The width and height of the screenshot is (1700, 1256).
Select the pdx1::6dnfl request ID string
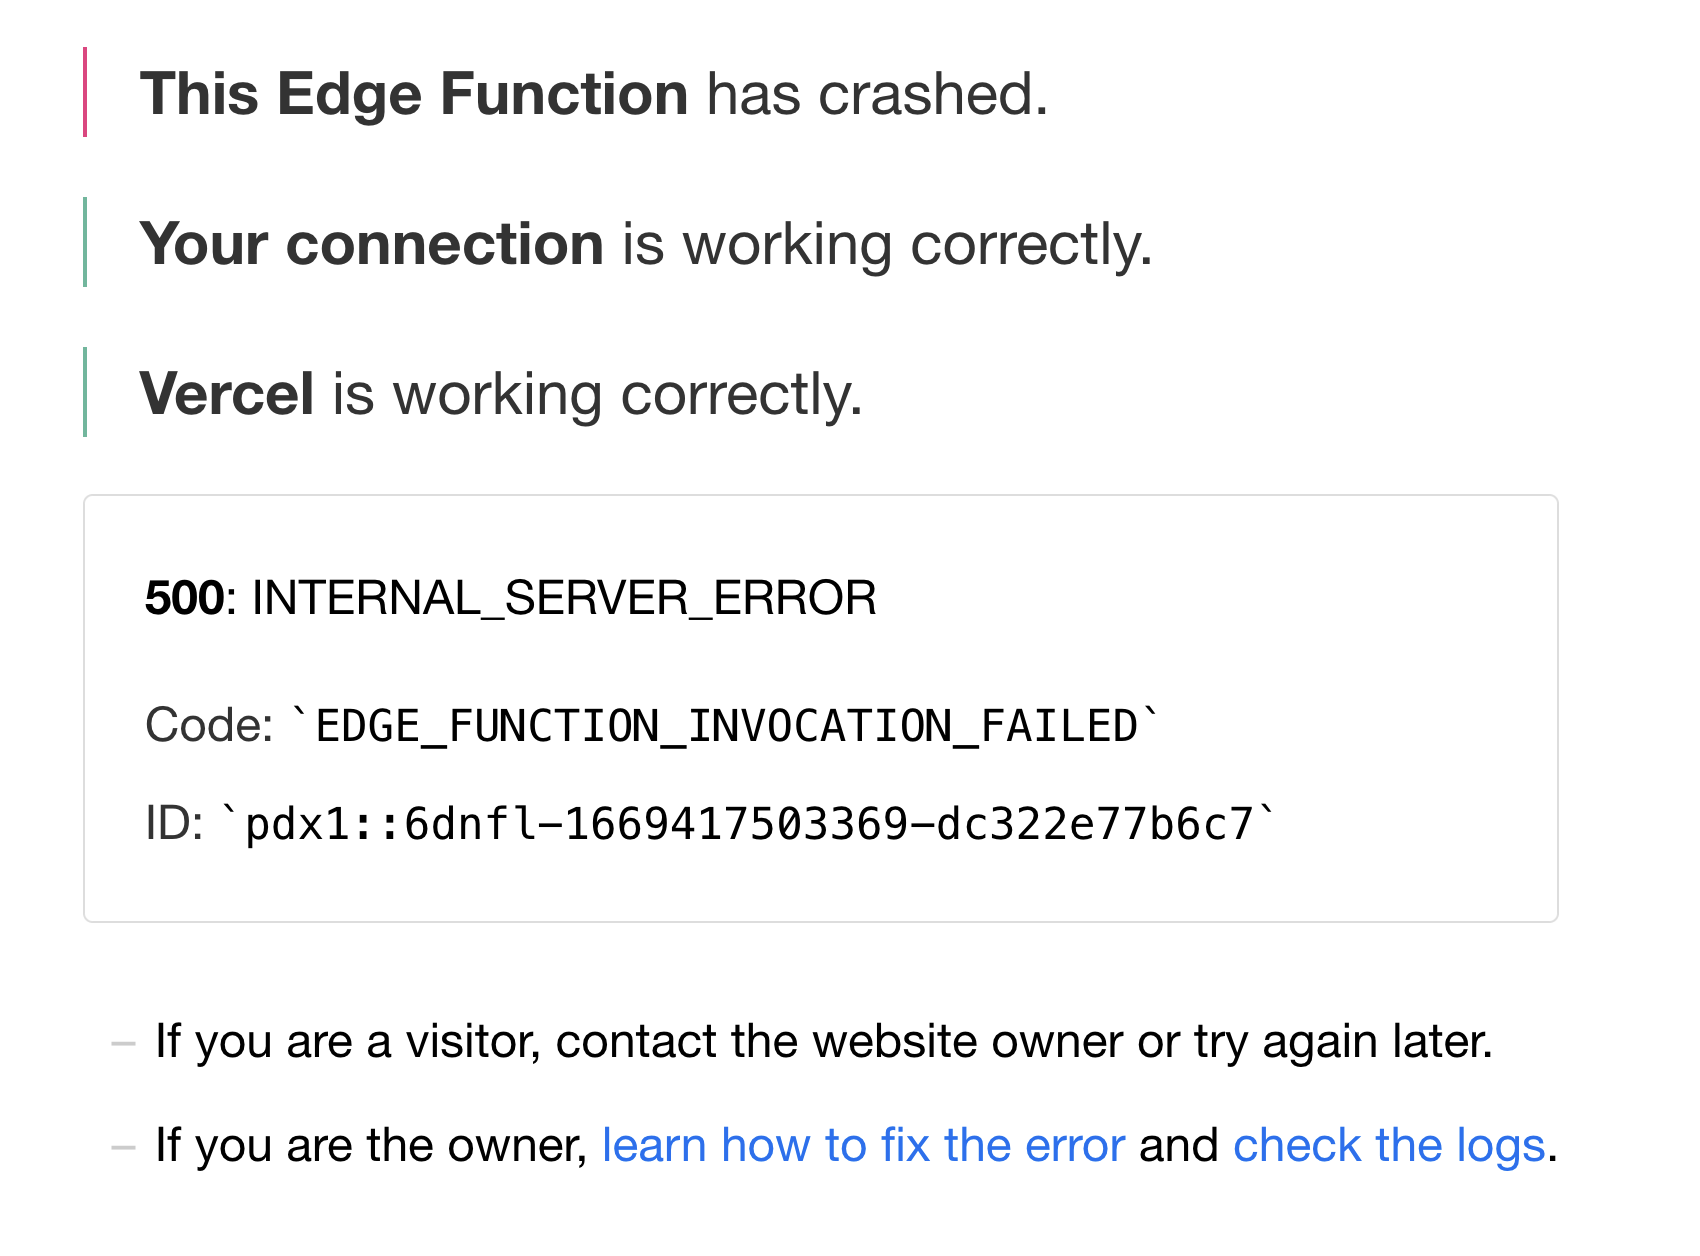(749, 825)
